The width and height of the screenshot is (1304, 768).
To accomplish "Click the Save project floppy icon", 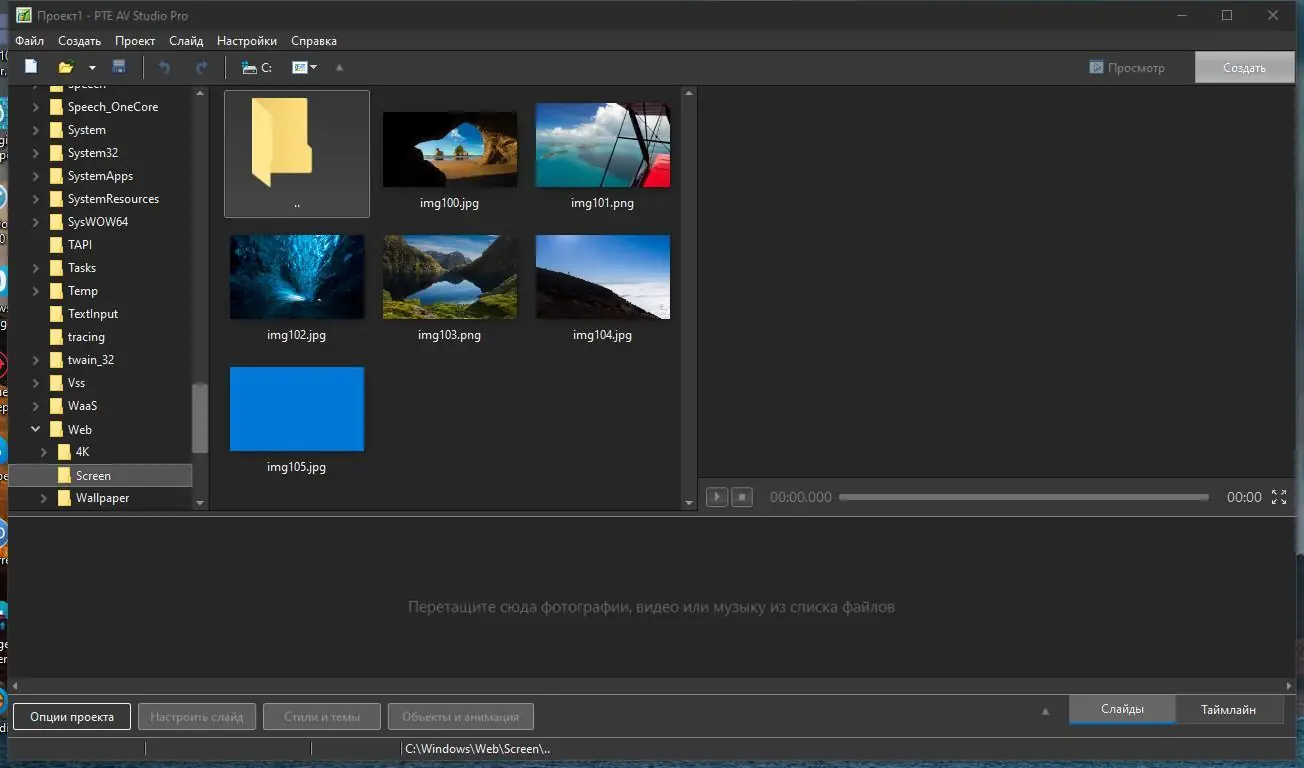I will pos(119,67).
